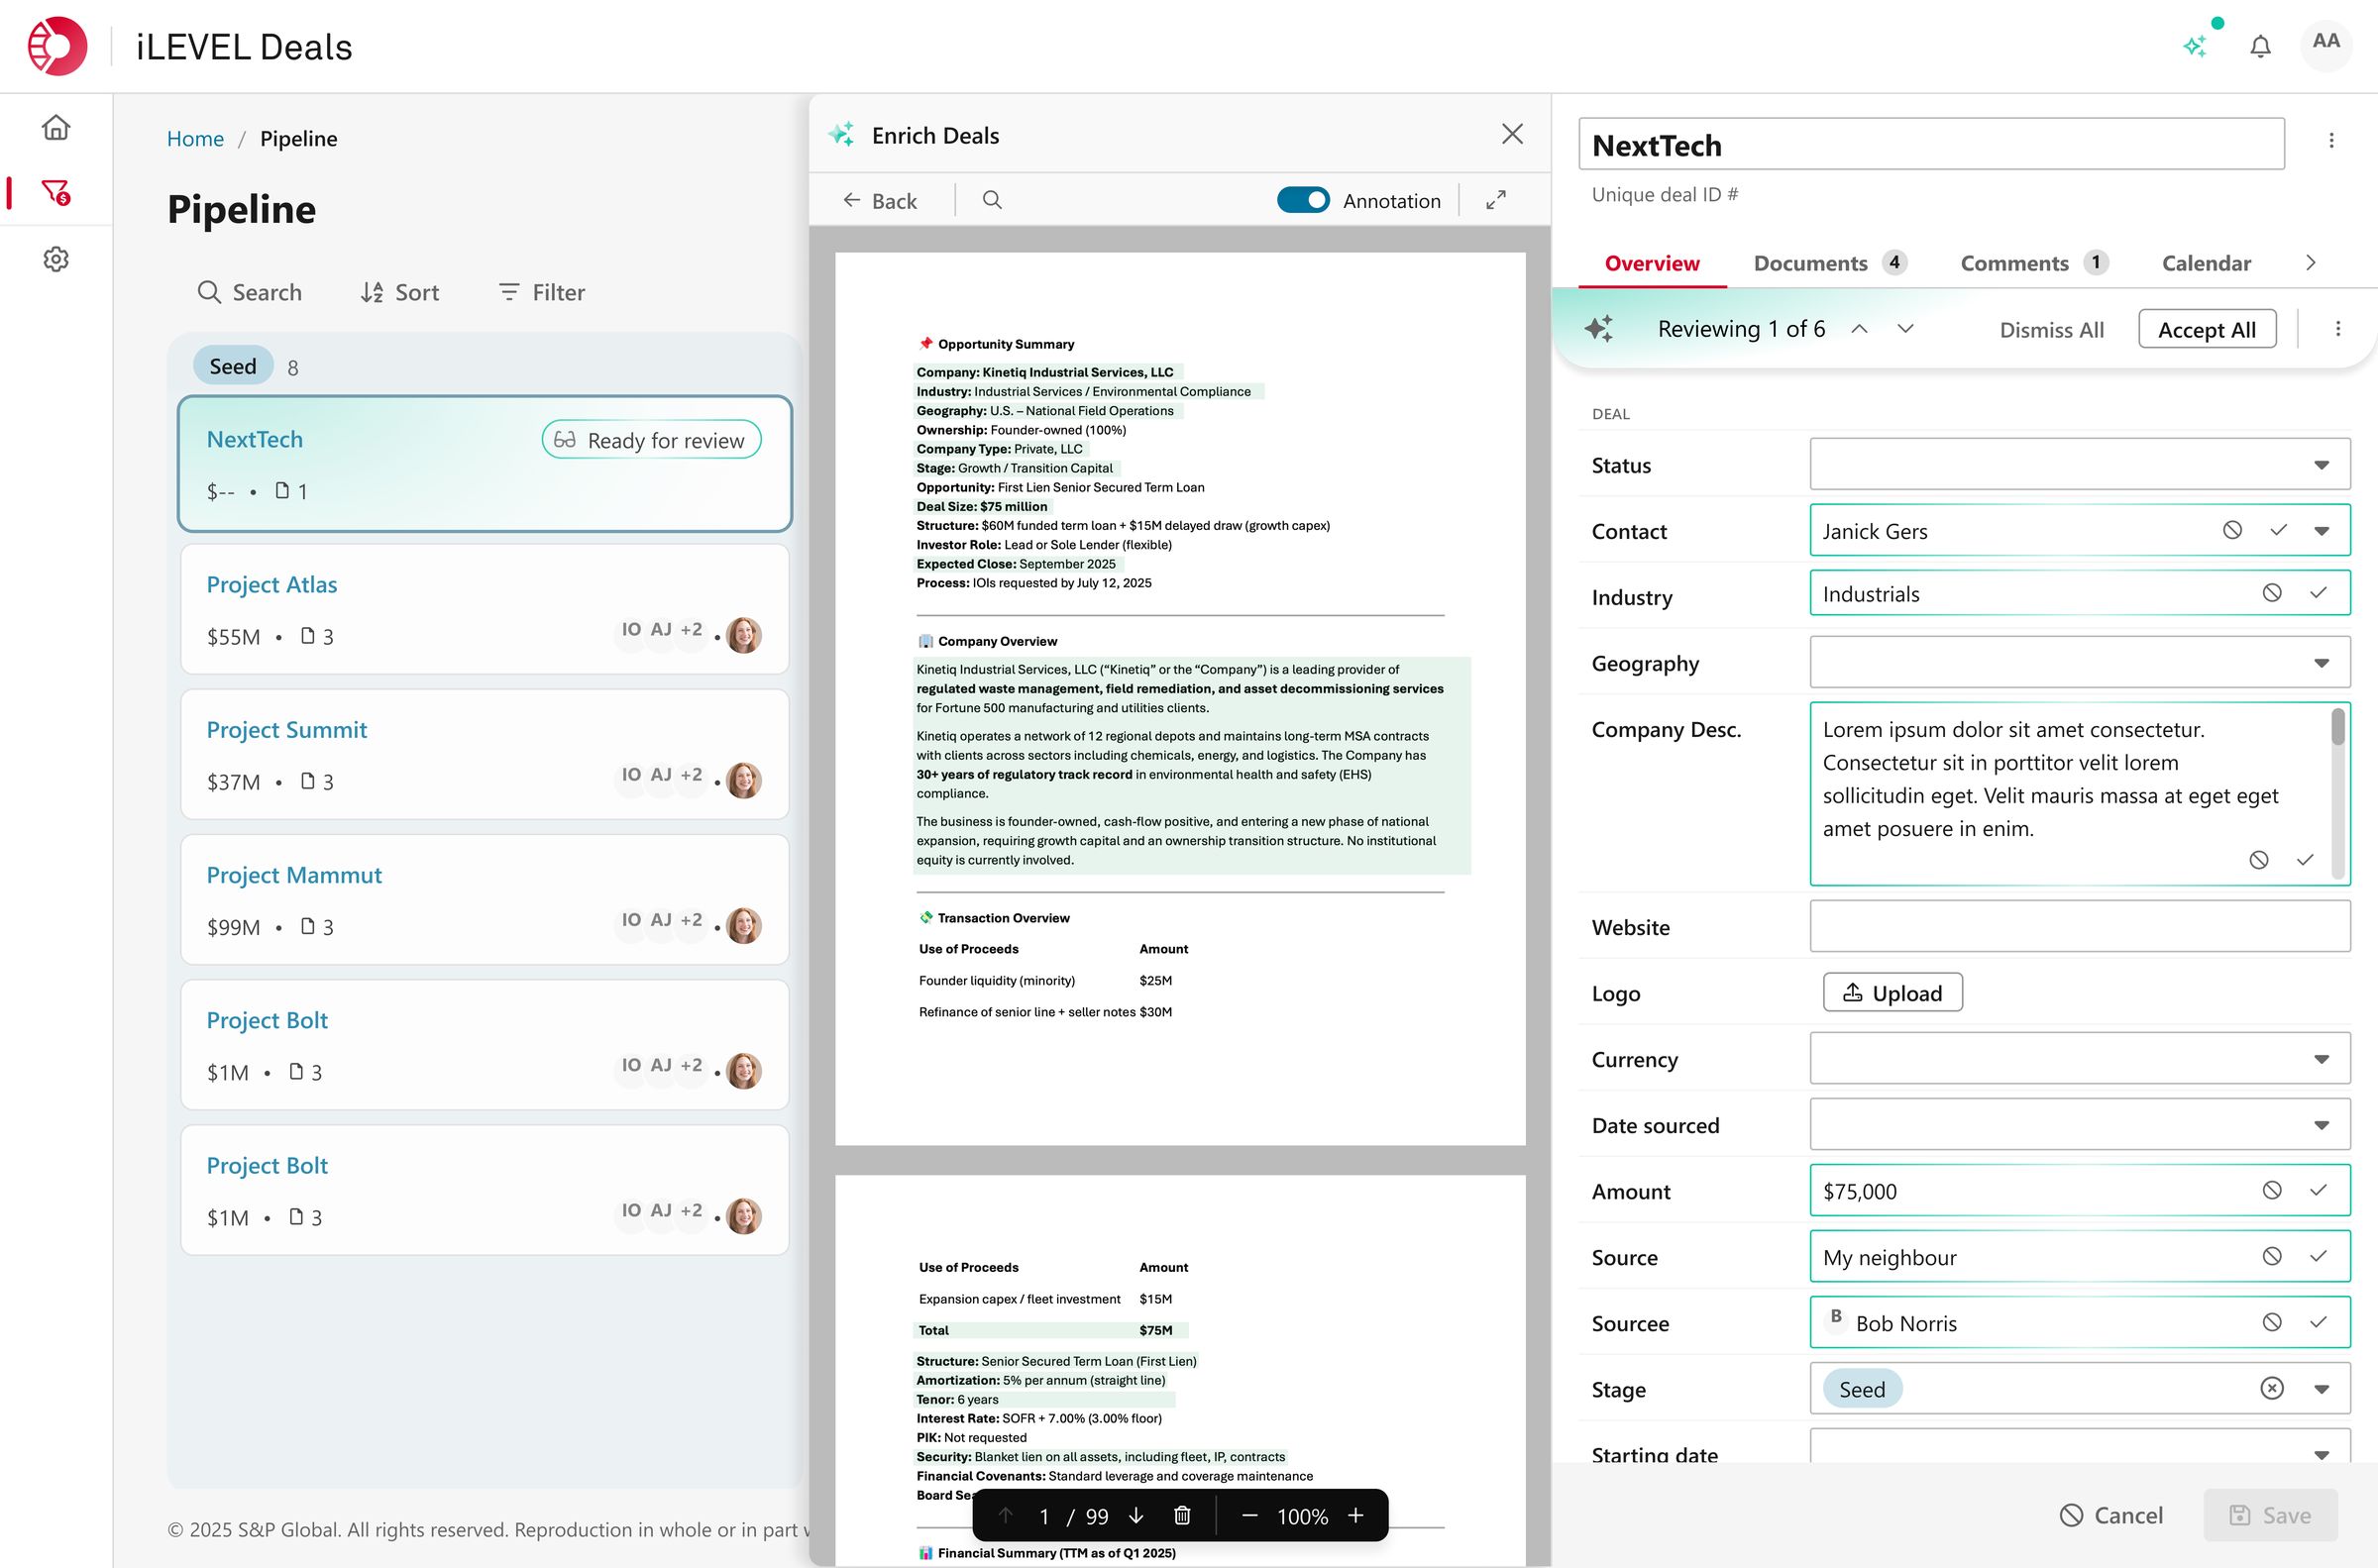2378x1568 pixels.
Task: Go to next page with down arrow
Action: (1136, 1516)
